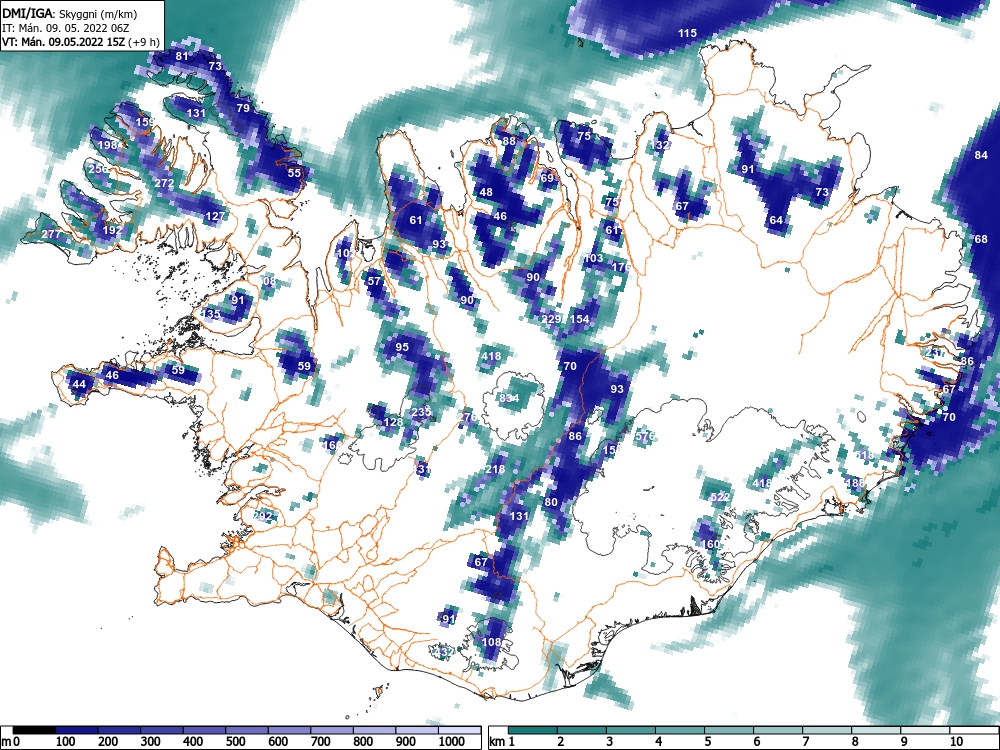The height and width of the screenshot is (750, 1000).
Task: Click the light teal 8–9 km legend swatch
Action: 876,730
